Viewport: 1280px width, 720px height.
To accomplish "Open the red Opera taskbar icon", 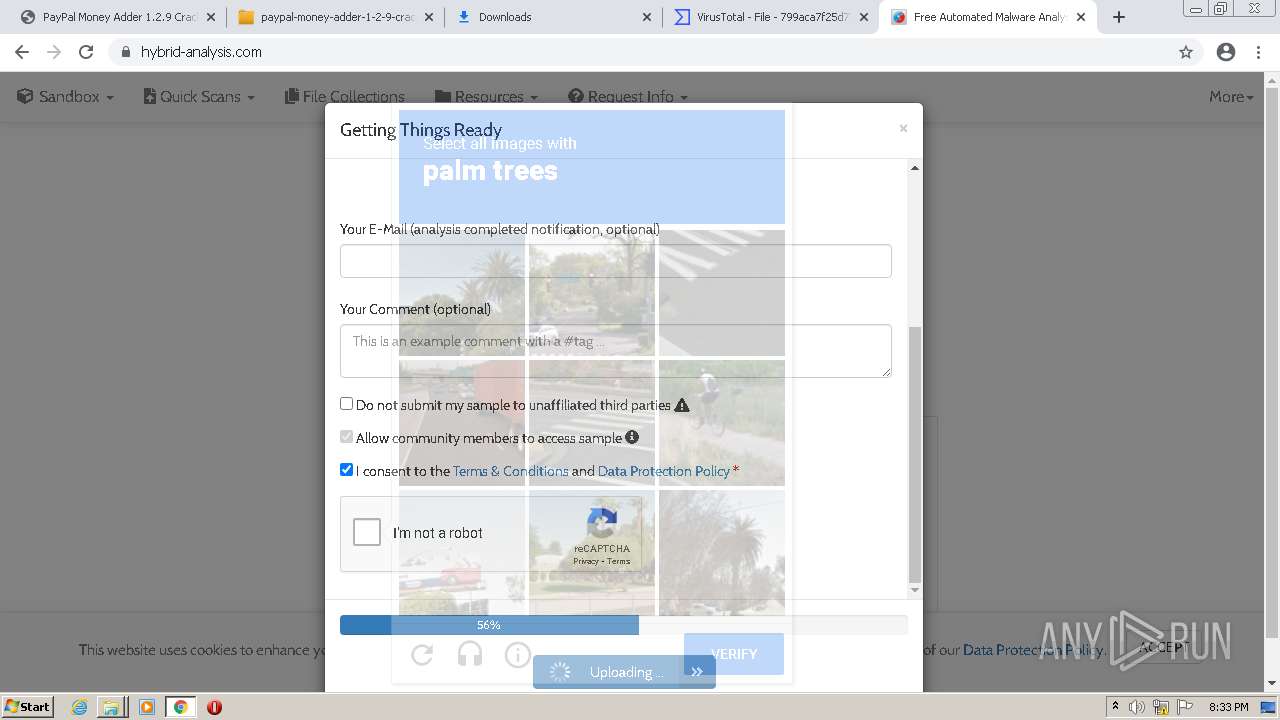I will (x=214, y=707).
